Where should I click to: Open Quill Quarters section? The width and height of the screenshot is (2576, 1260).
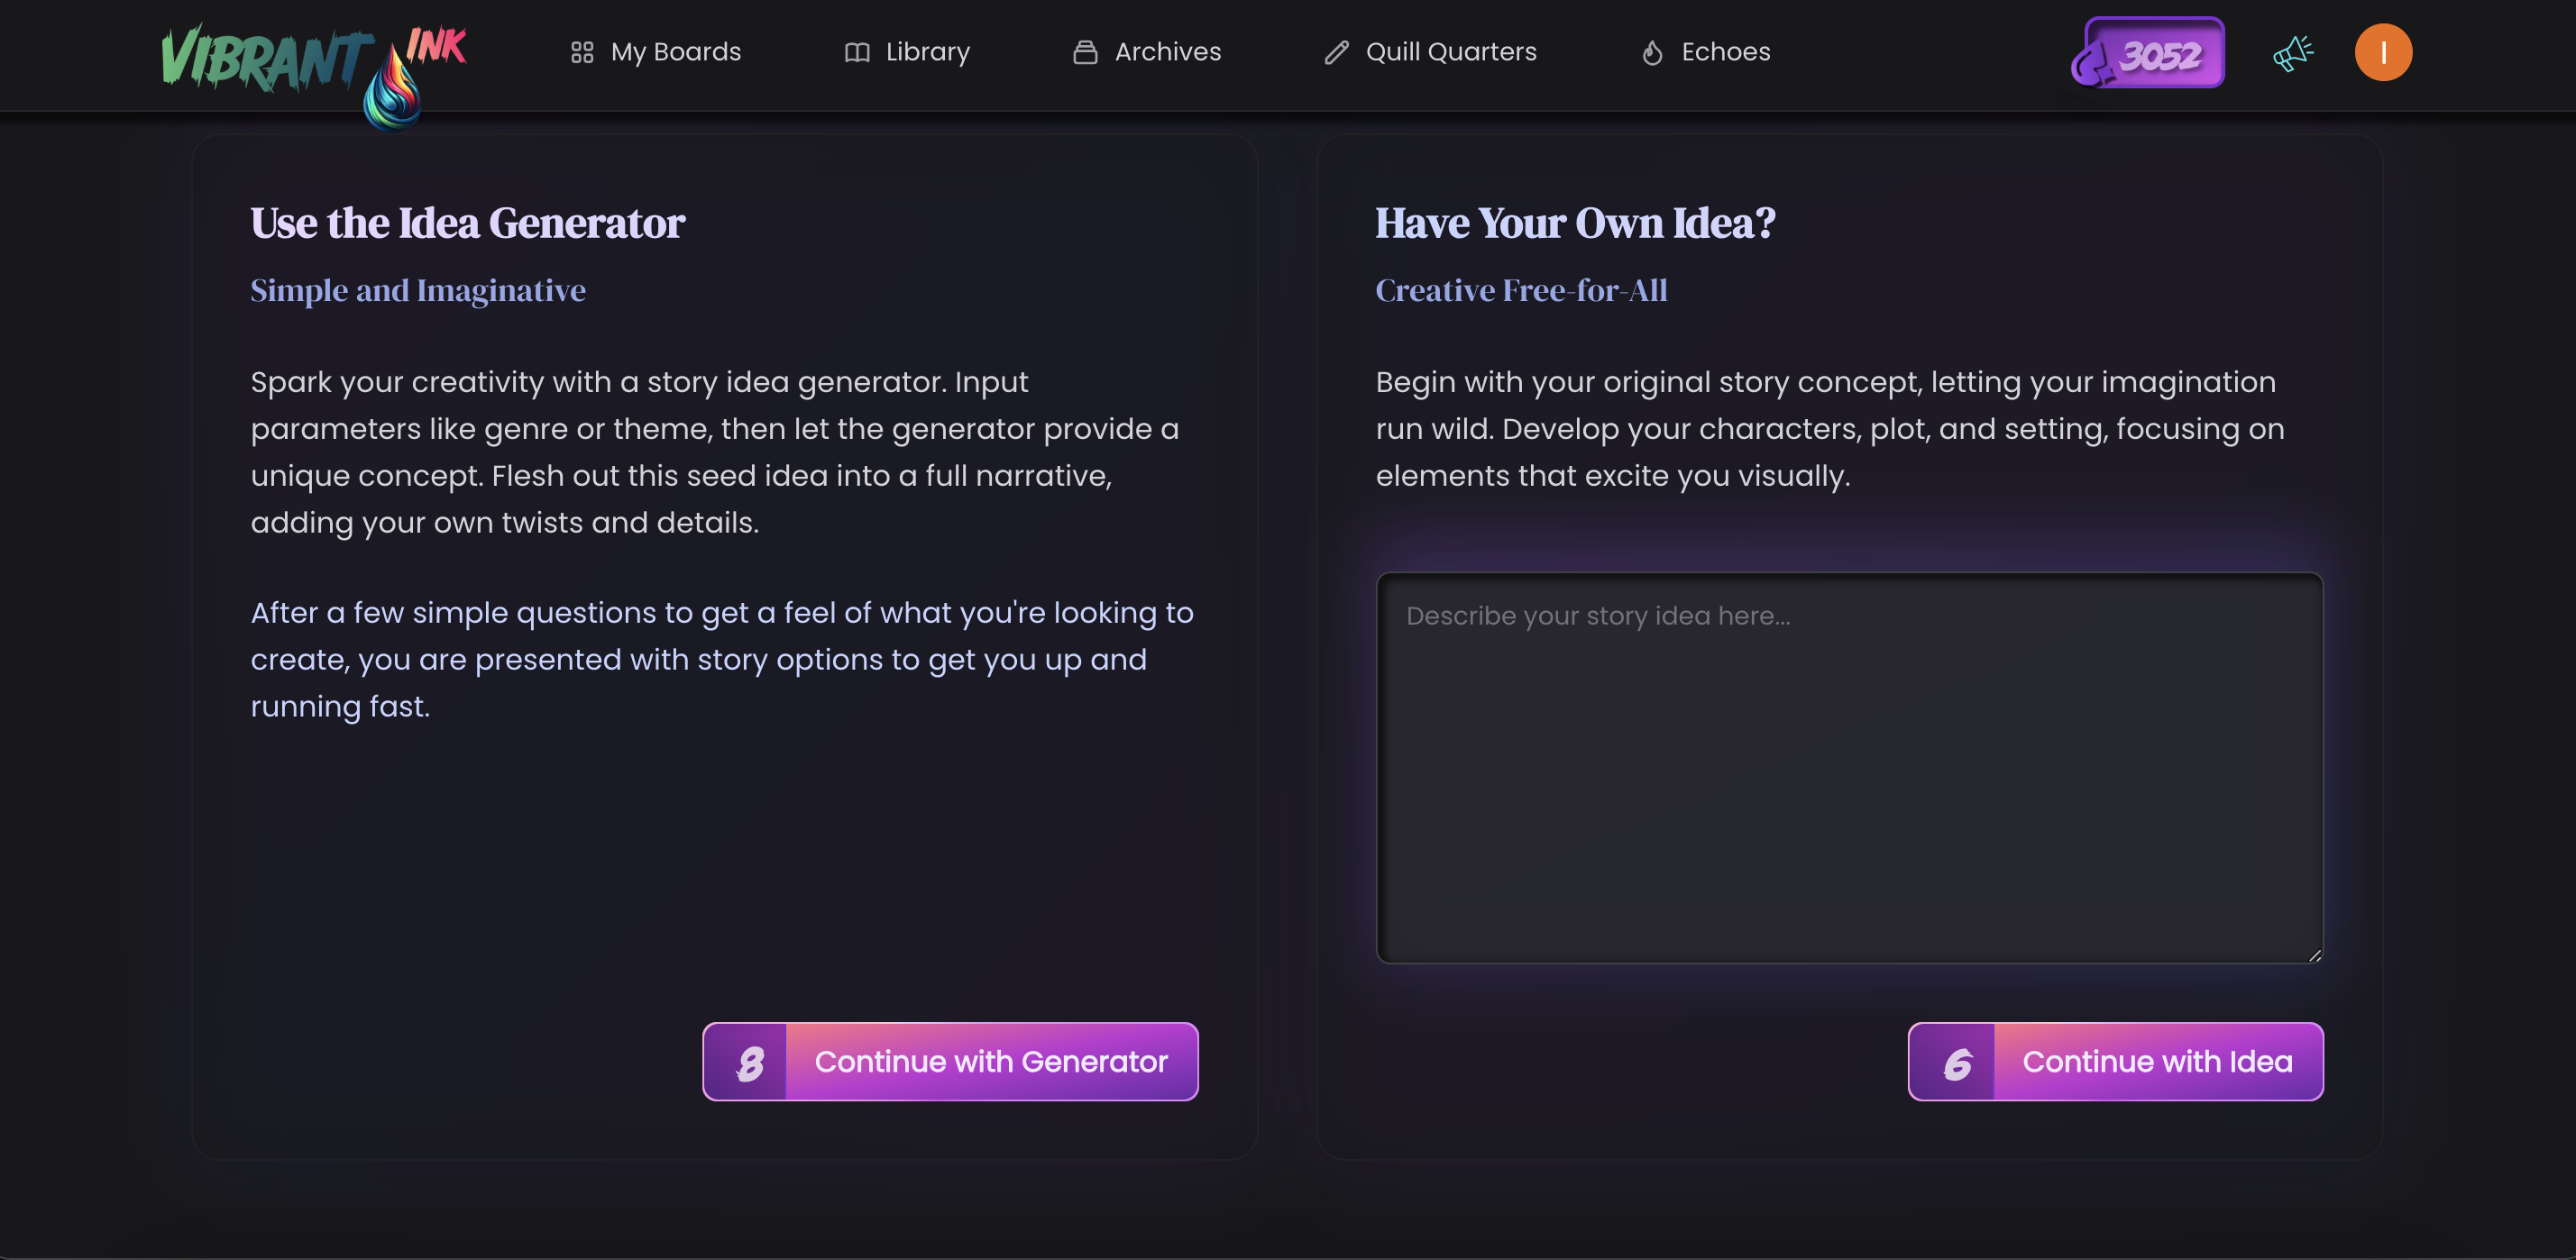click(1450, 52)
